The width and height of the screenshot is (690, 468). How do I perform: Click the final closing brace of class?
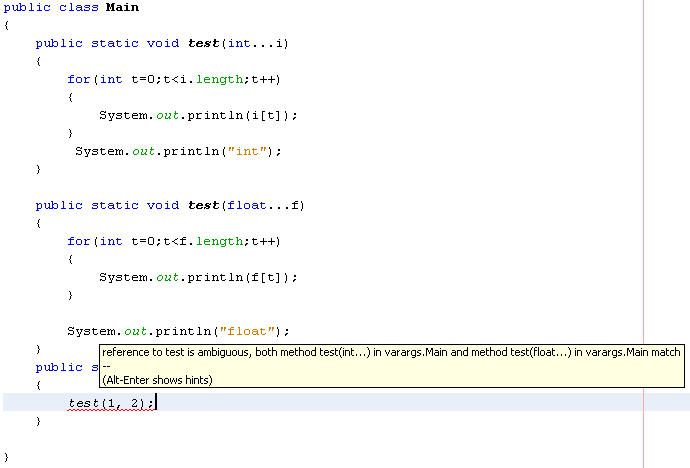coord(6,457)
